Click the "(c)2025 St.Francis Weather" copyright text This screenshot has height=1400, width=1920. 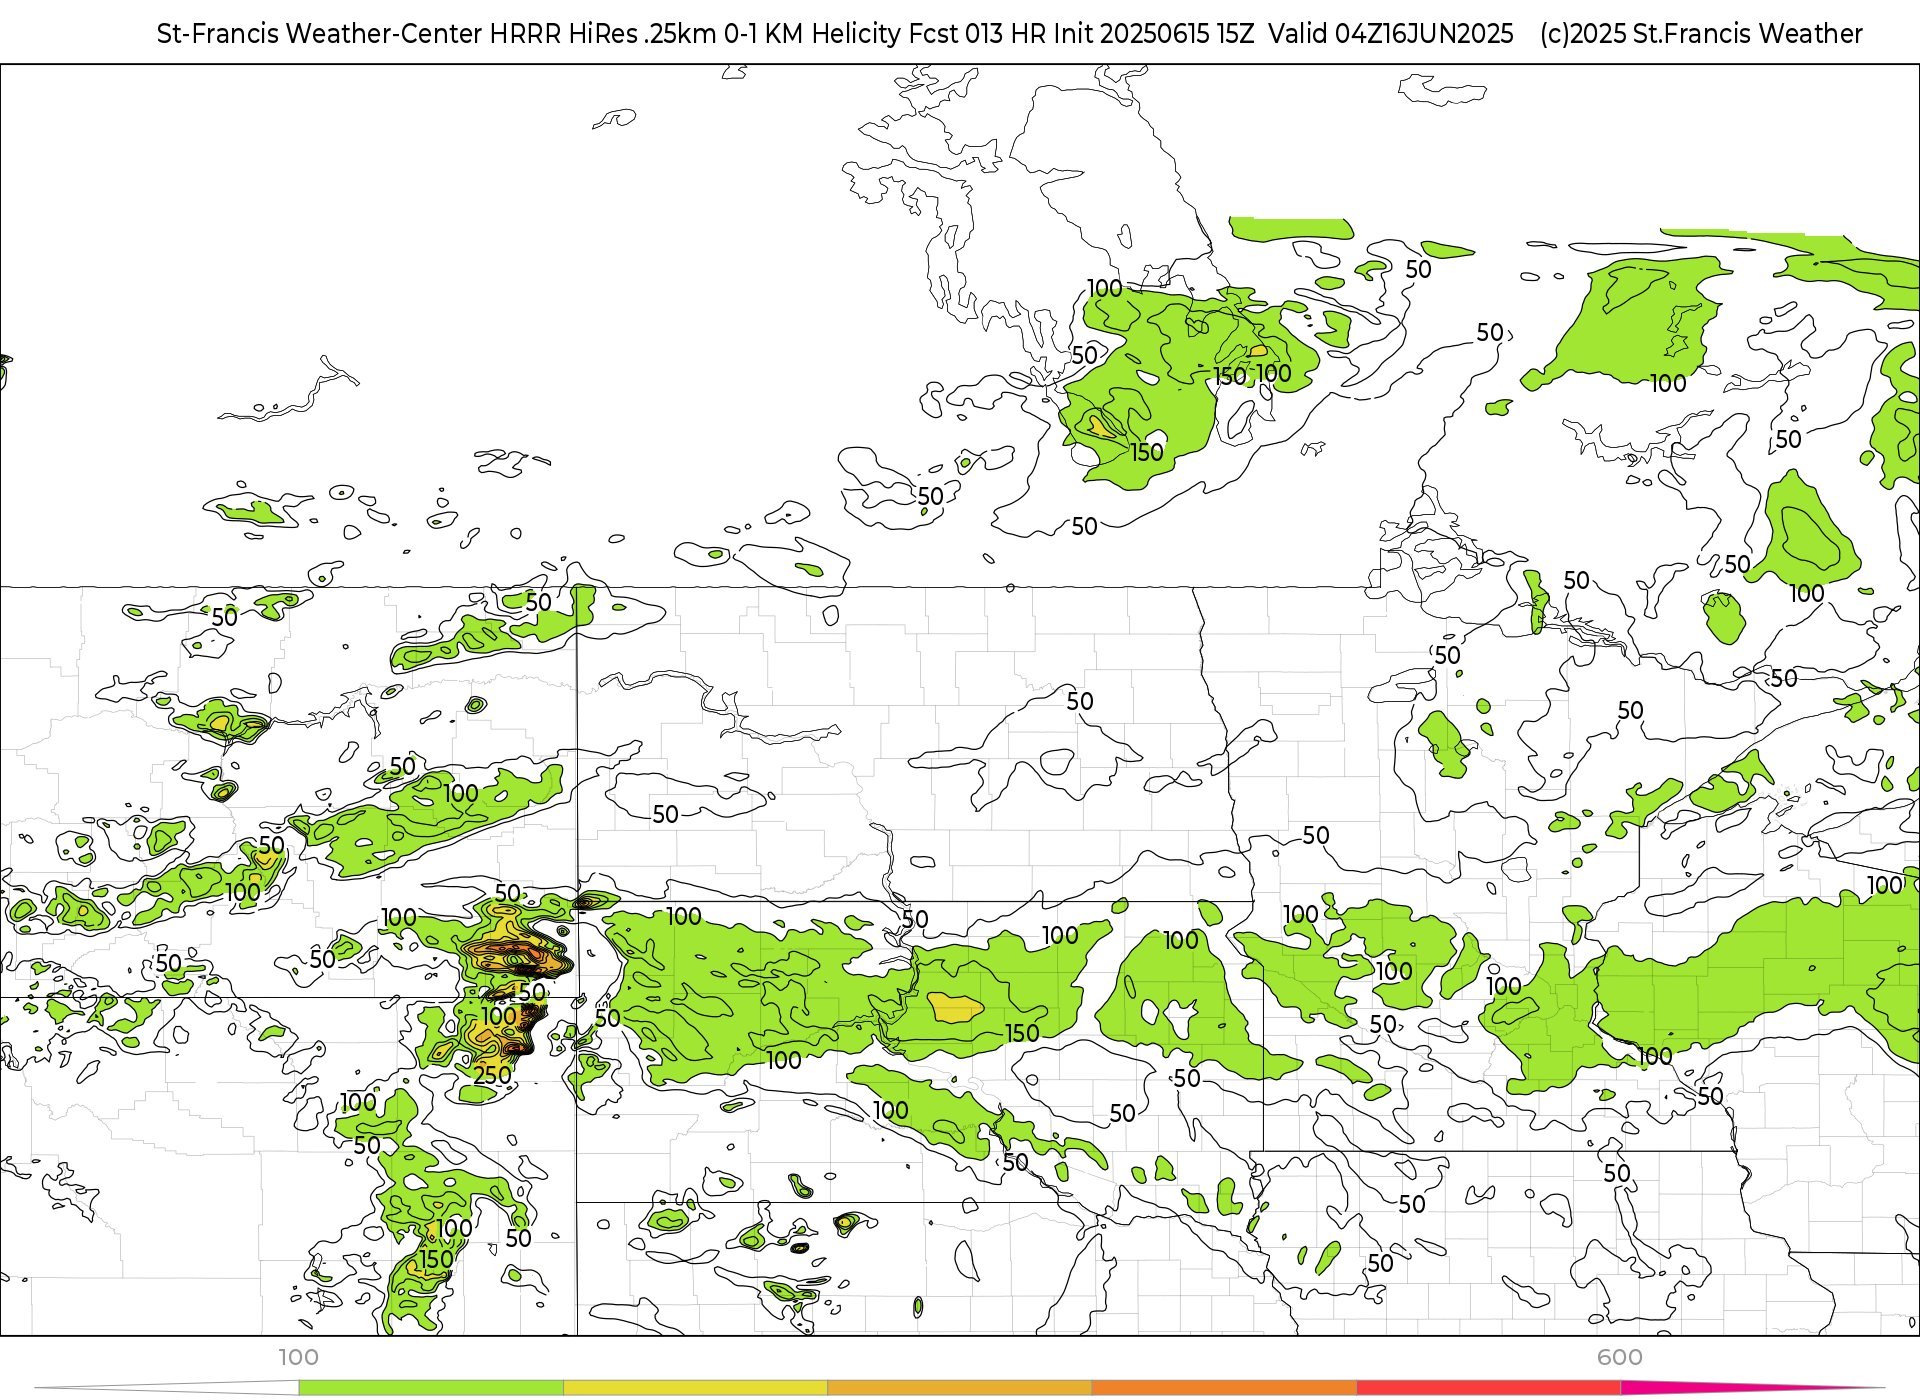(x=1701, y=34)
